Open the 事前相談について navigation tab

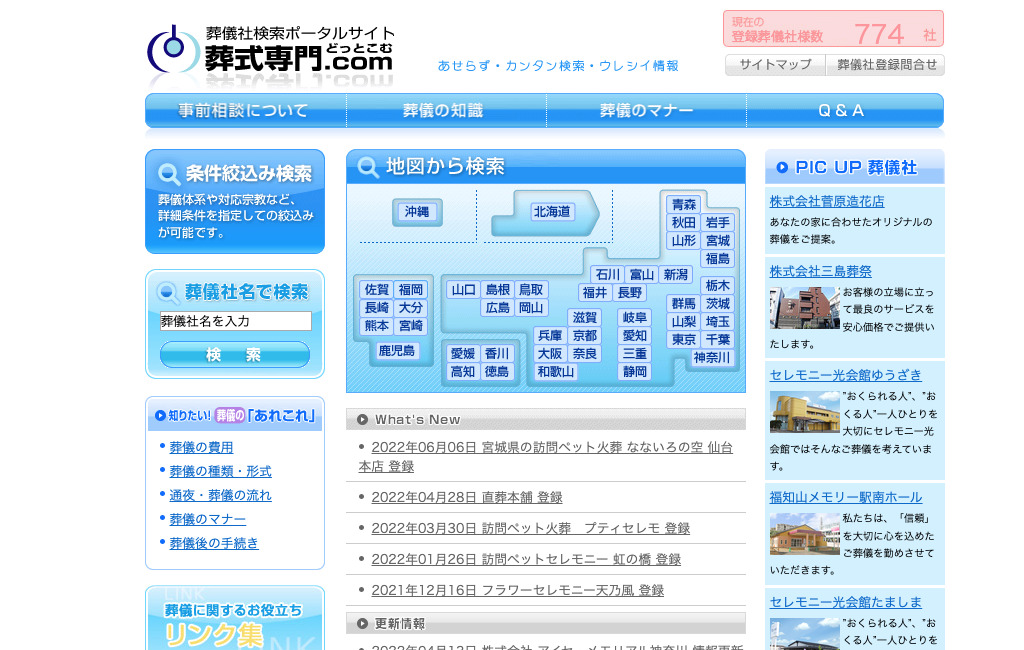click(x=244, y=111)
